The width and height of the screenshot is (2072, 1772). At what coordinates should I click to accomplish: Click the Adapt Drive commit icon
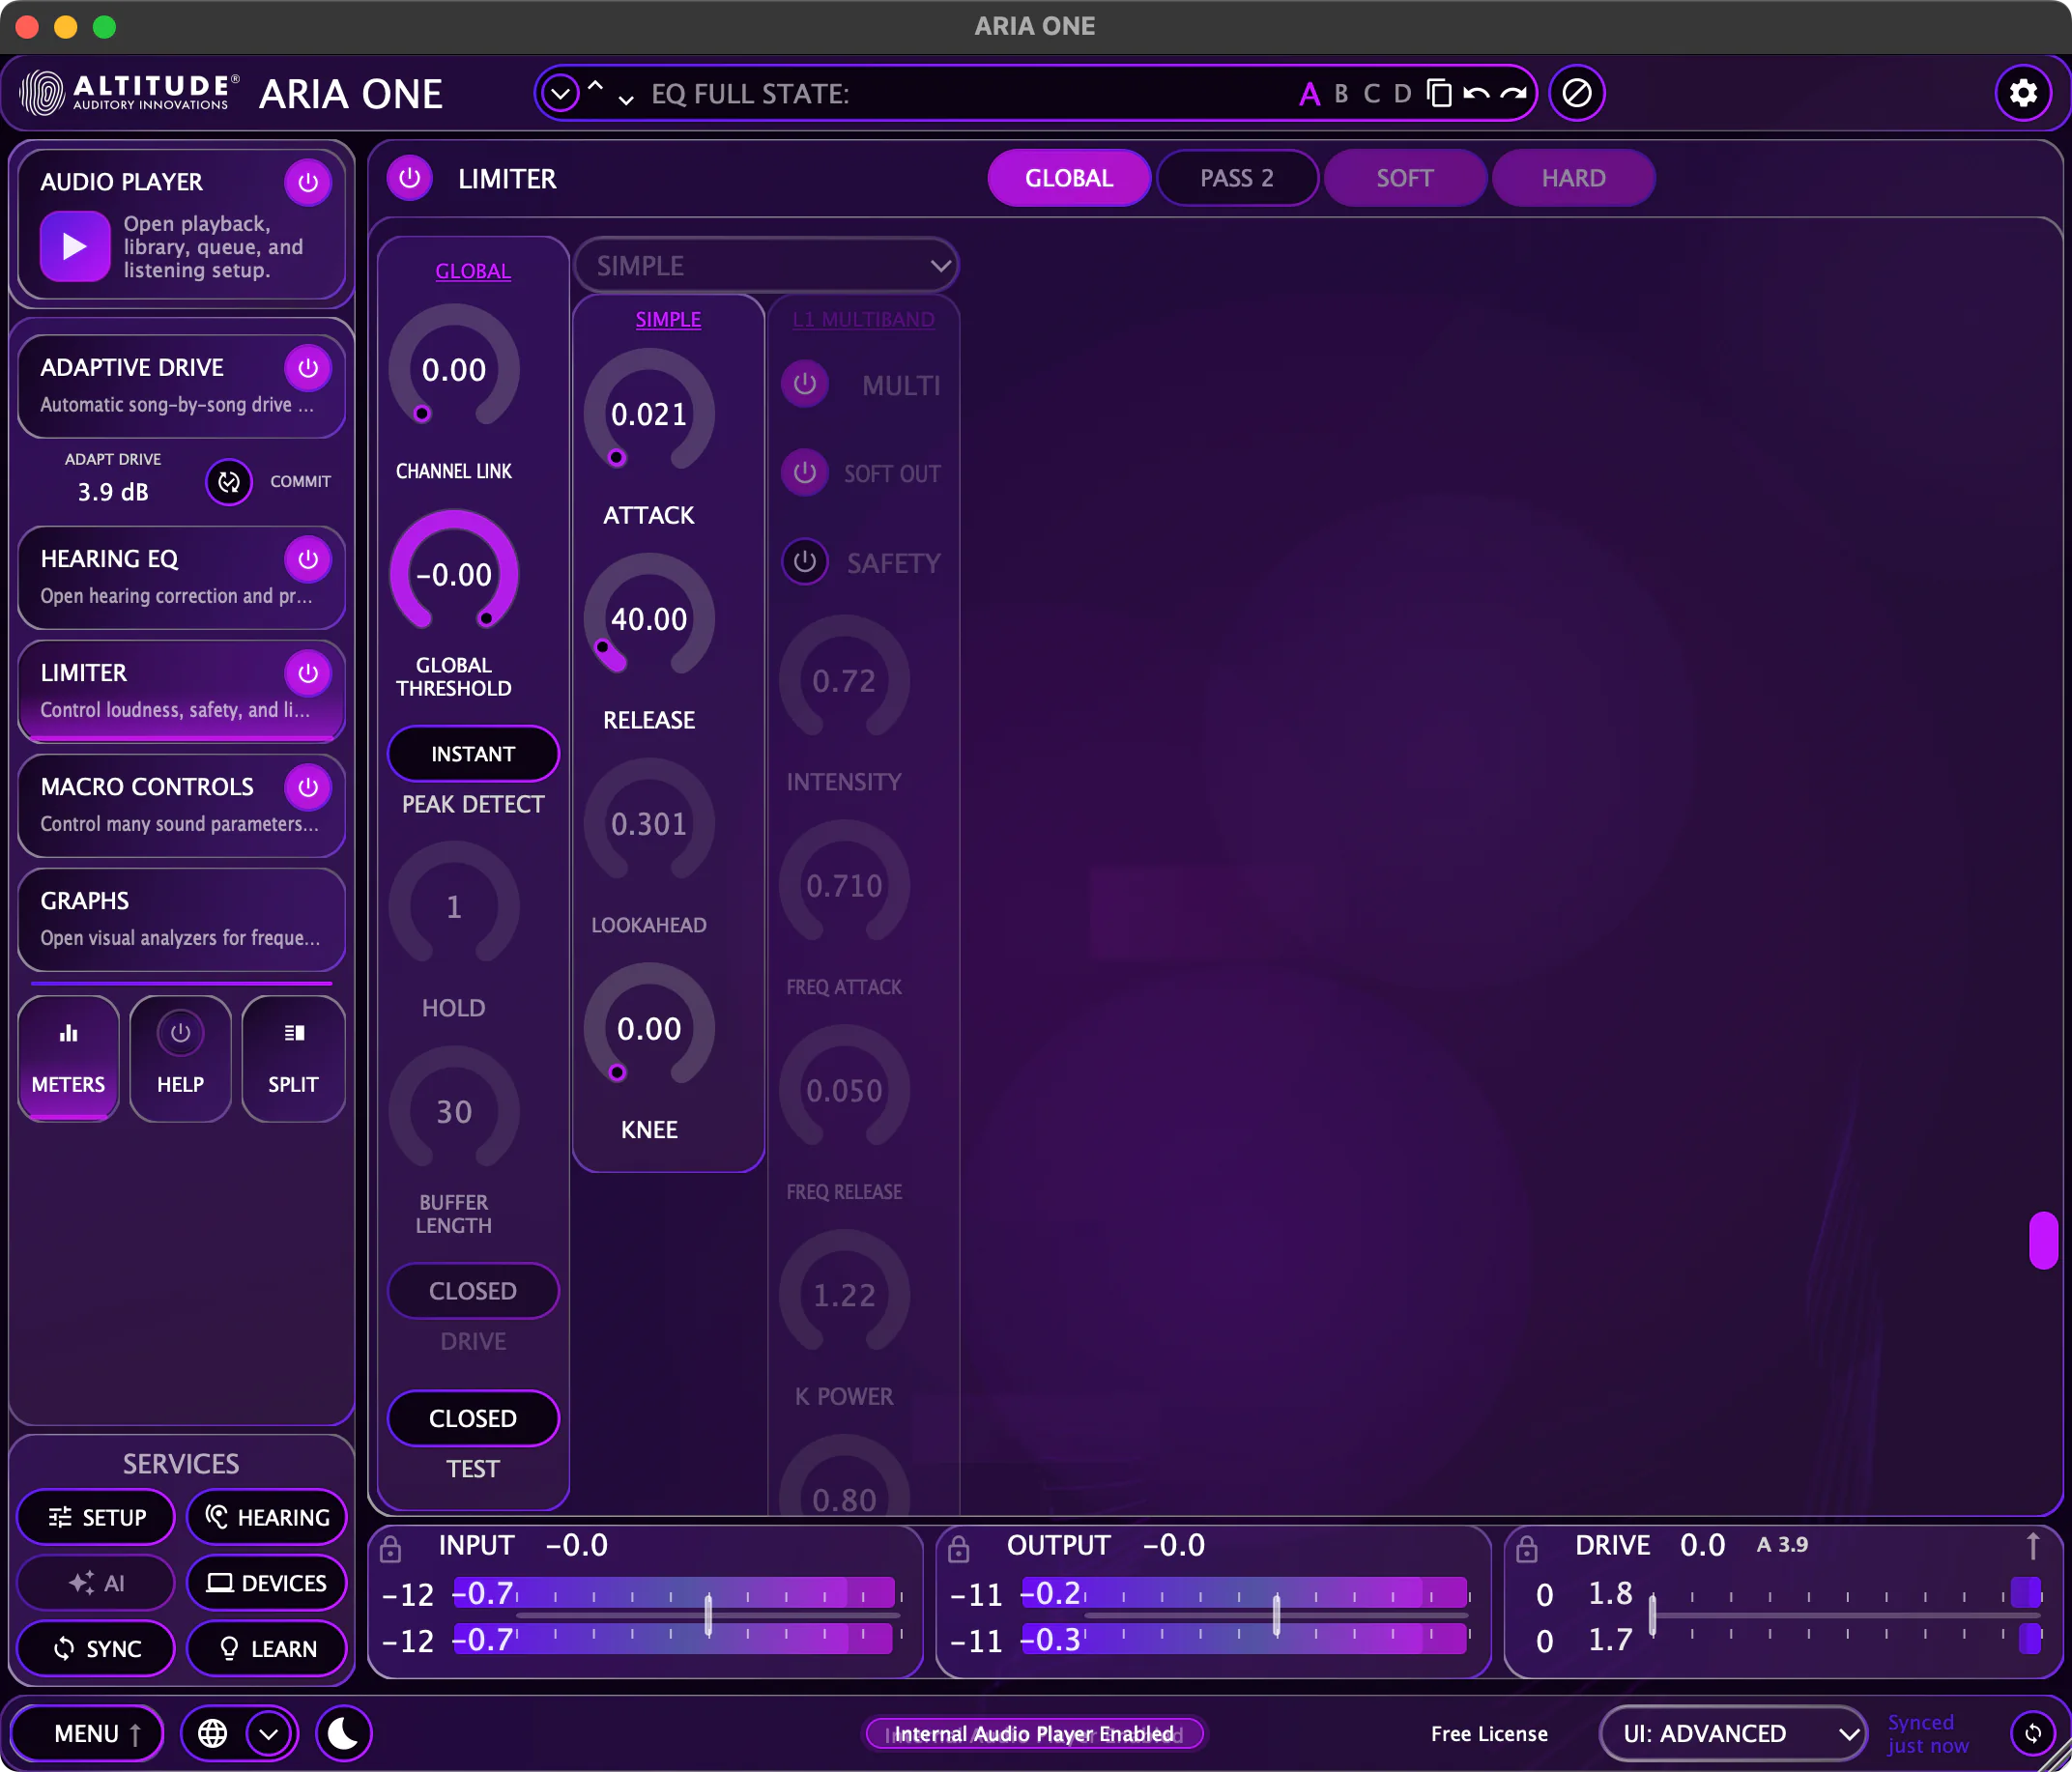229,482
